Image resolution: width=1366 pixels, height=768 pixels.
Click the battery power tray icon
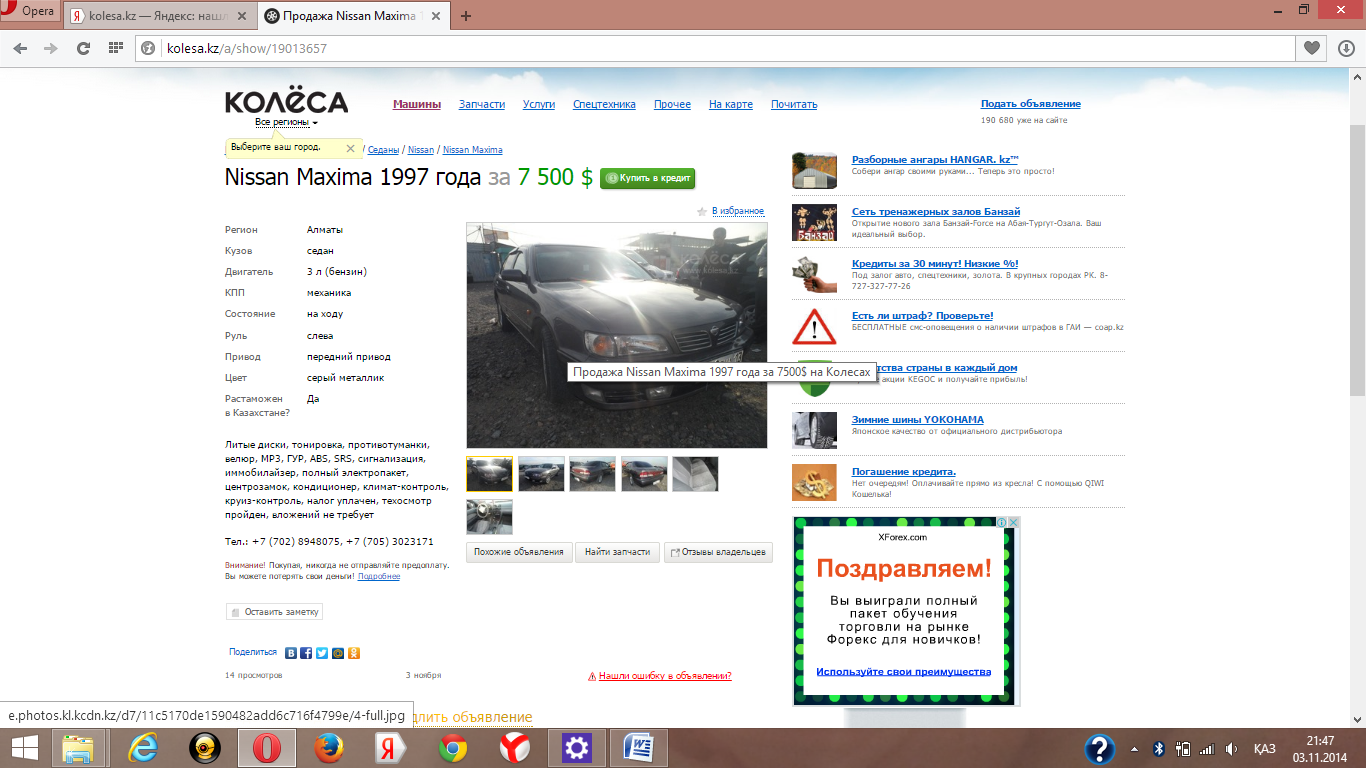pyautogui.click(x=1183, y=749)
